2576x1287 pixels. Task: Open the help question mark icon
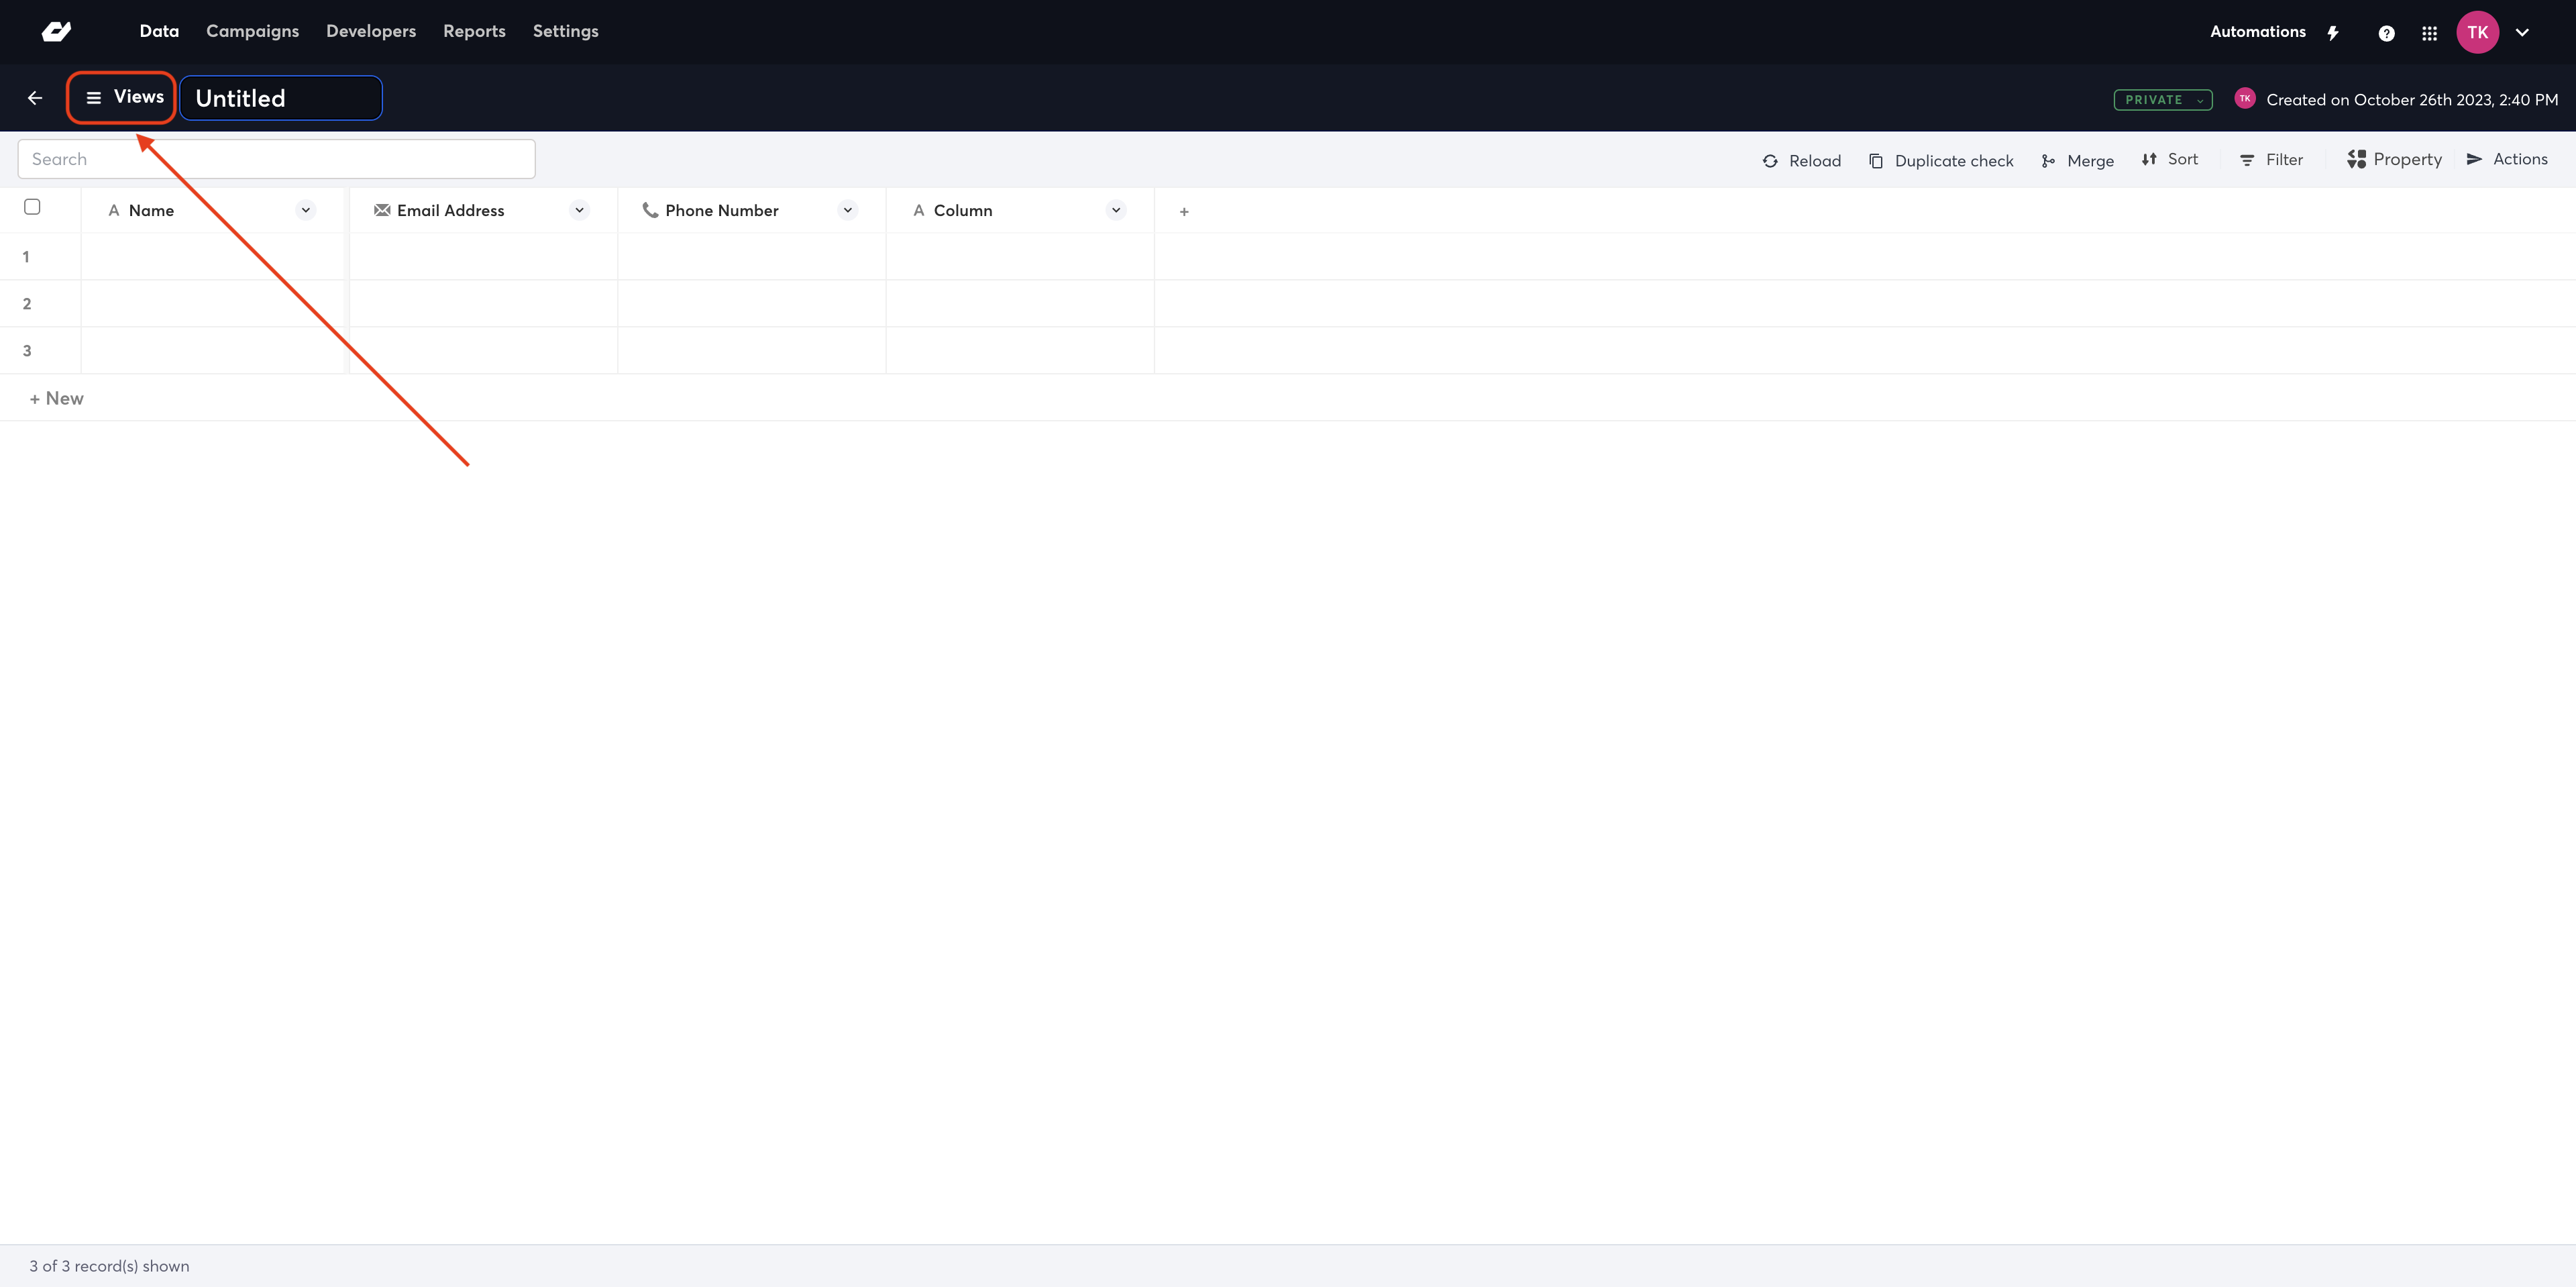(2386, 33)
